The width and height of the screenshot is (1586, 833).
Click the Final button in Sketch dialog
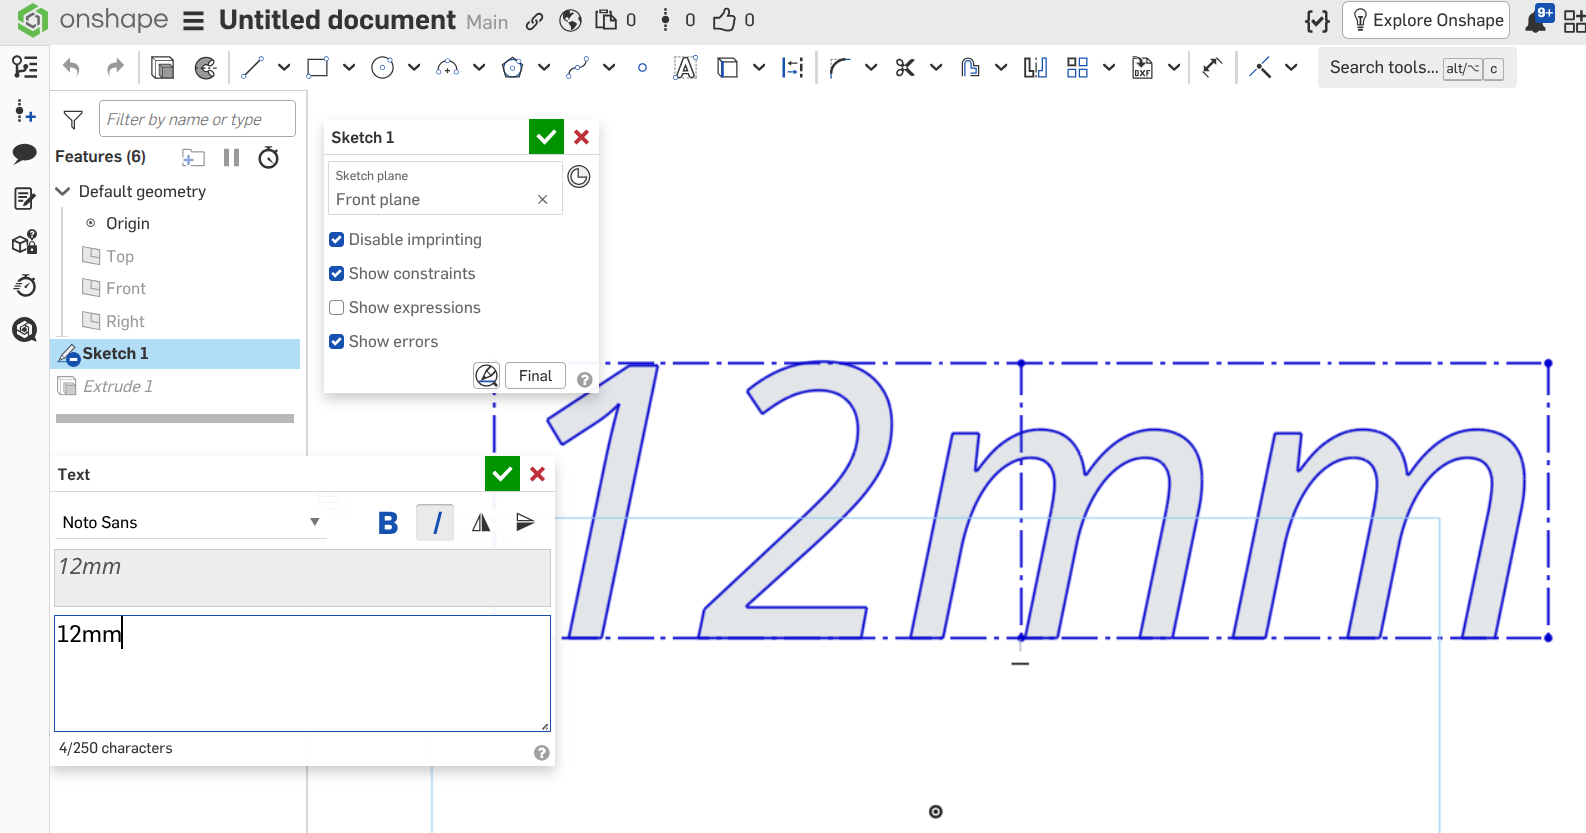tap(535, 376)
